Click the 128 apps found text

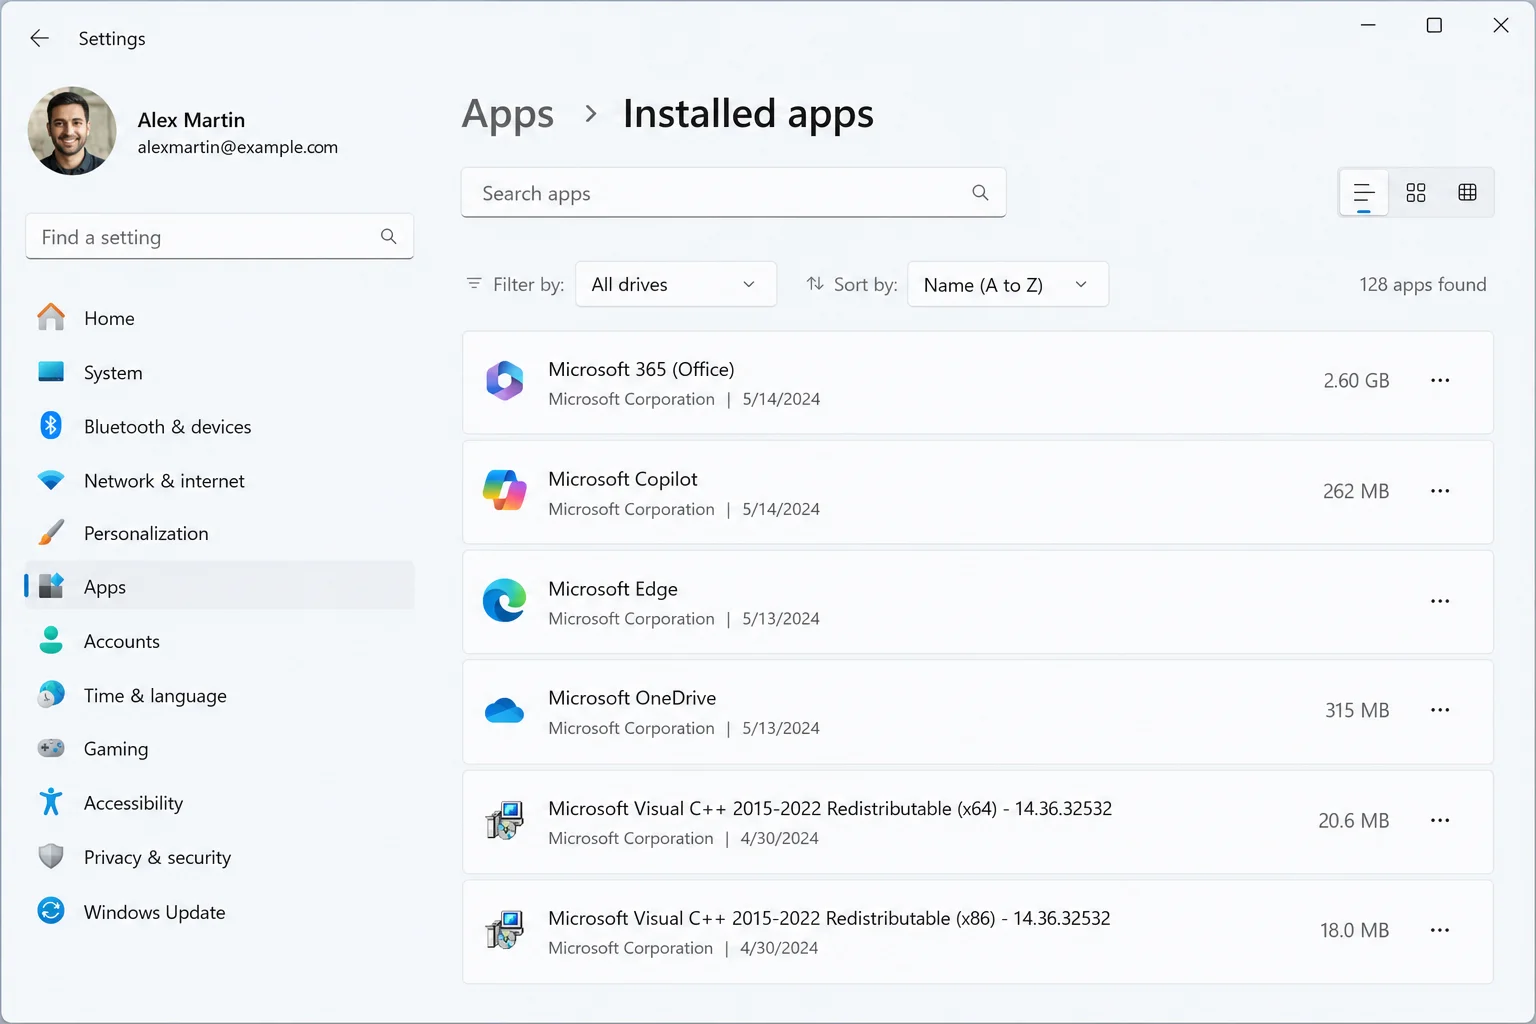point(1422,284)
